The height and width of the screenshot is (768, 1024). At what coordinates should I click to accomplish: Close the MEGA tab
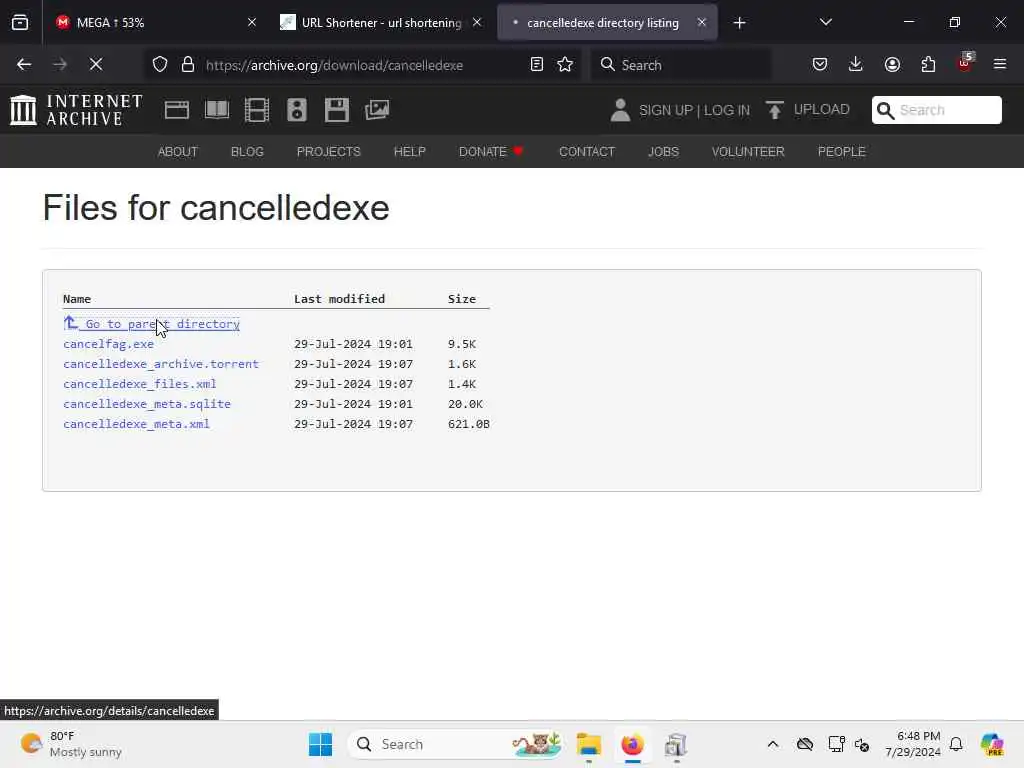point(251,22)
